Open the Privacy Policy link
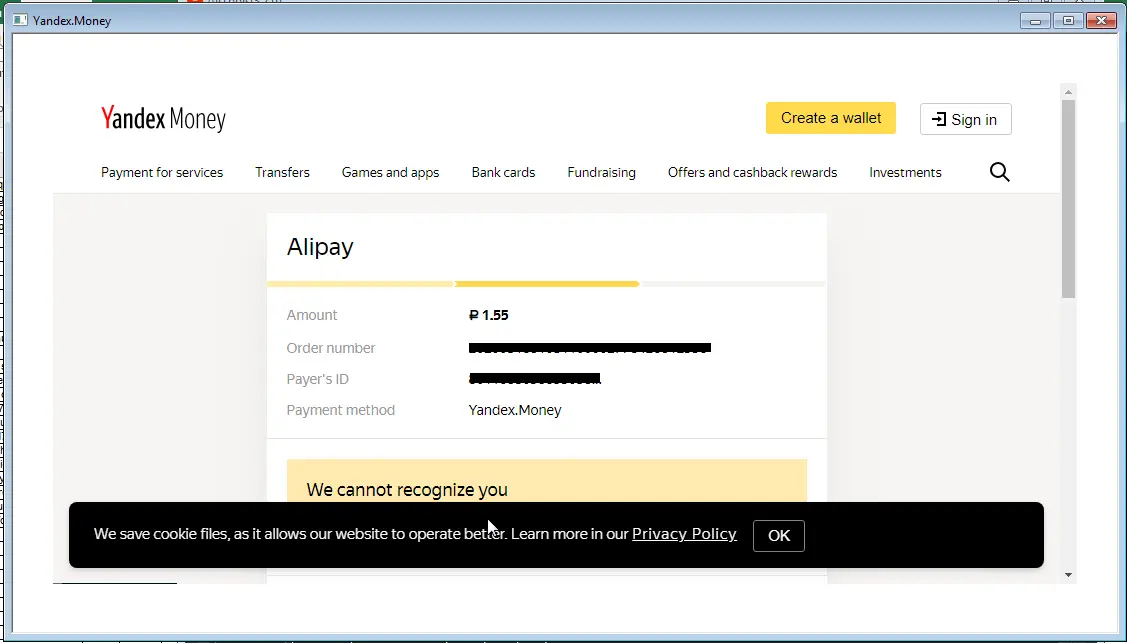Viewport: 1127px width, 643px height. coord(684,534)
